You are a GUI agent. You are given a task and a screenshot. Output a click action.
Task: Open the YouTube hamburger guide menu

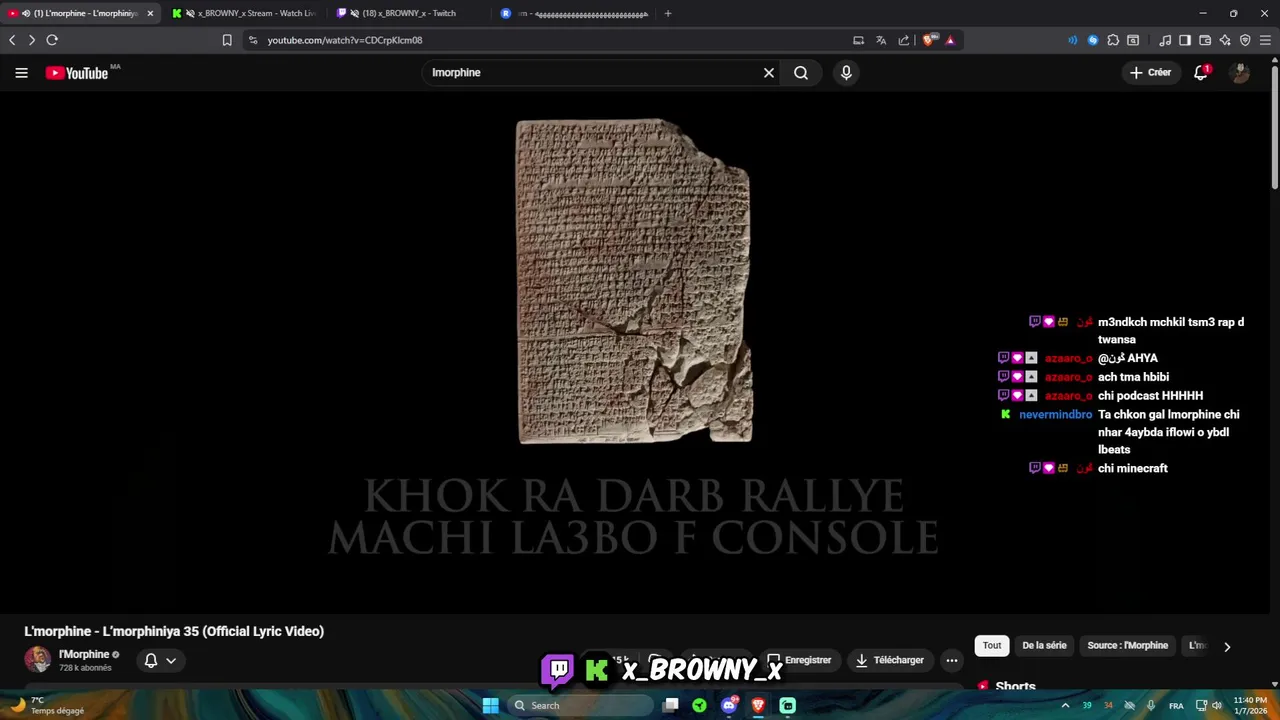[21, 72]
